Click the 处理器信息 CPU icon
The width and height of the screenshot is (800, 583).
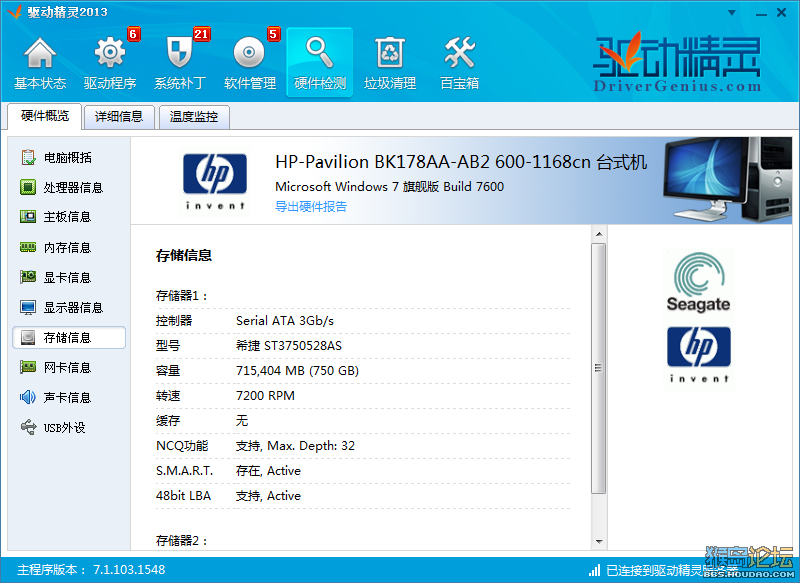(28, 187)
